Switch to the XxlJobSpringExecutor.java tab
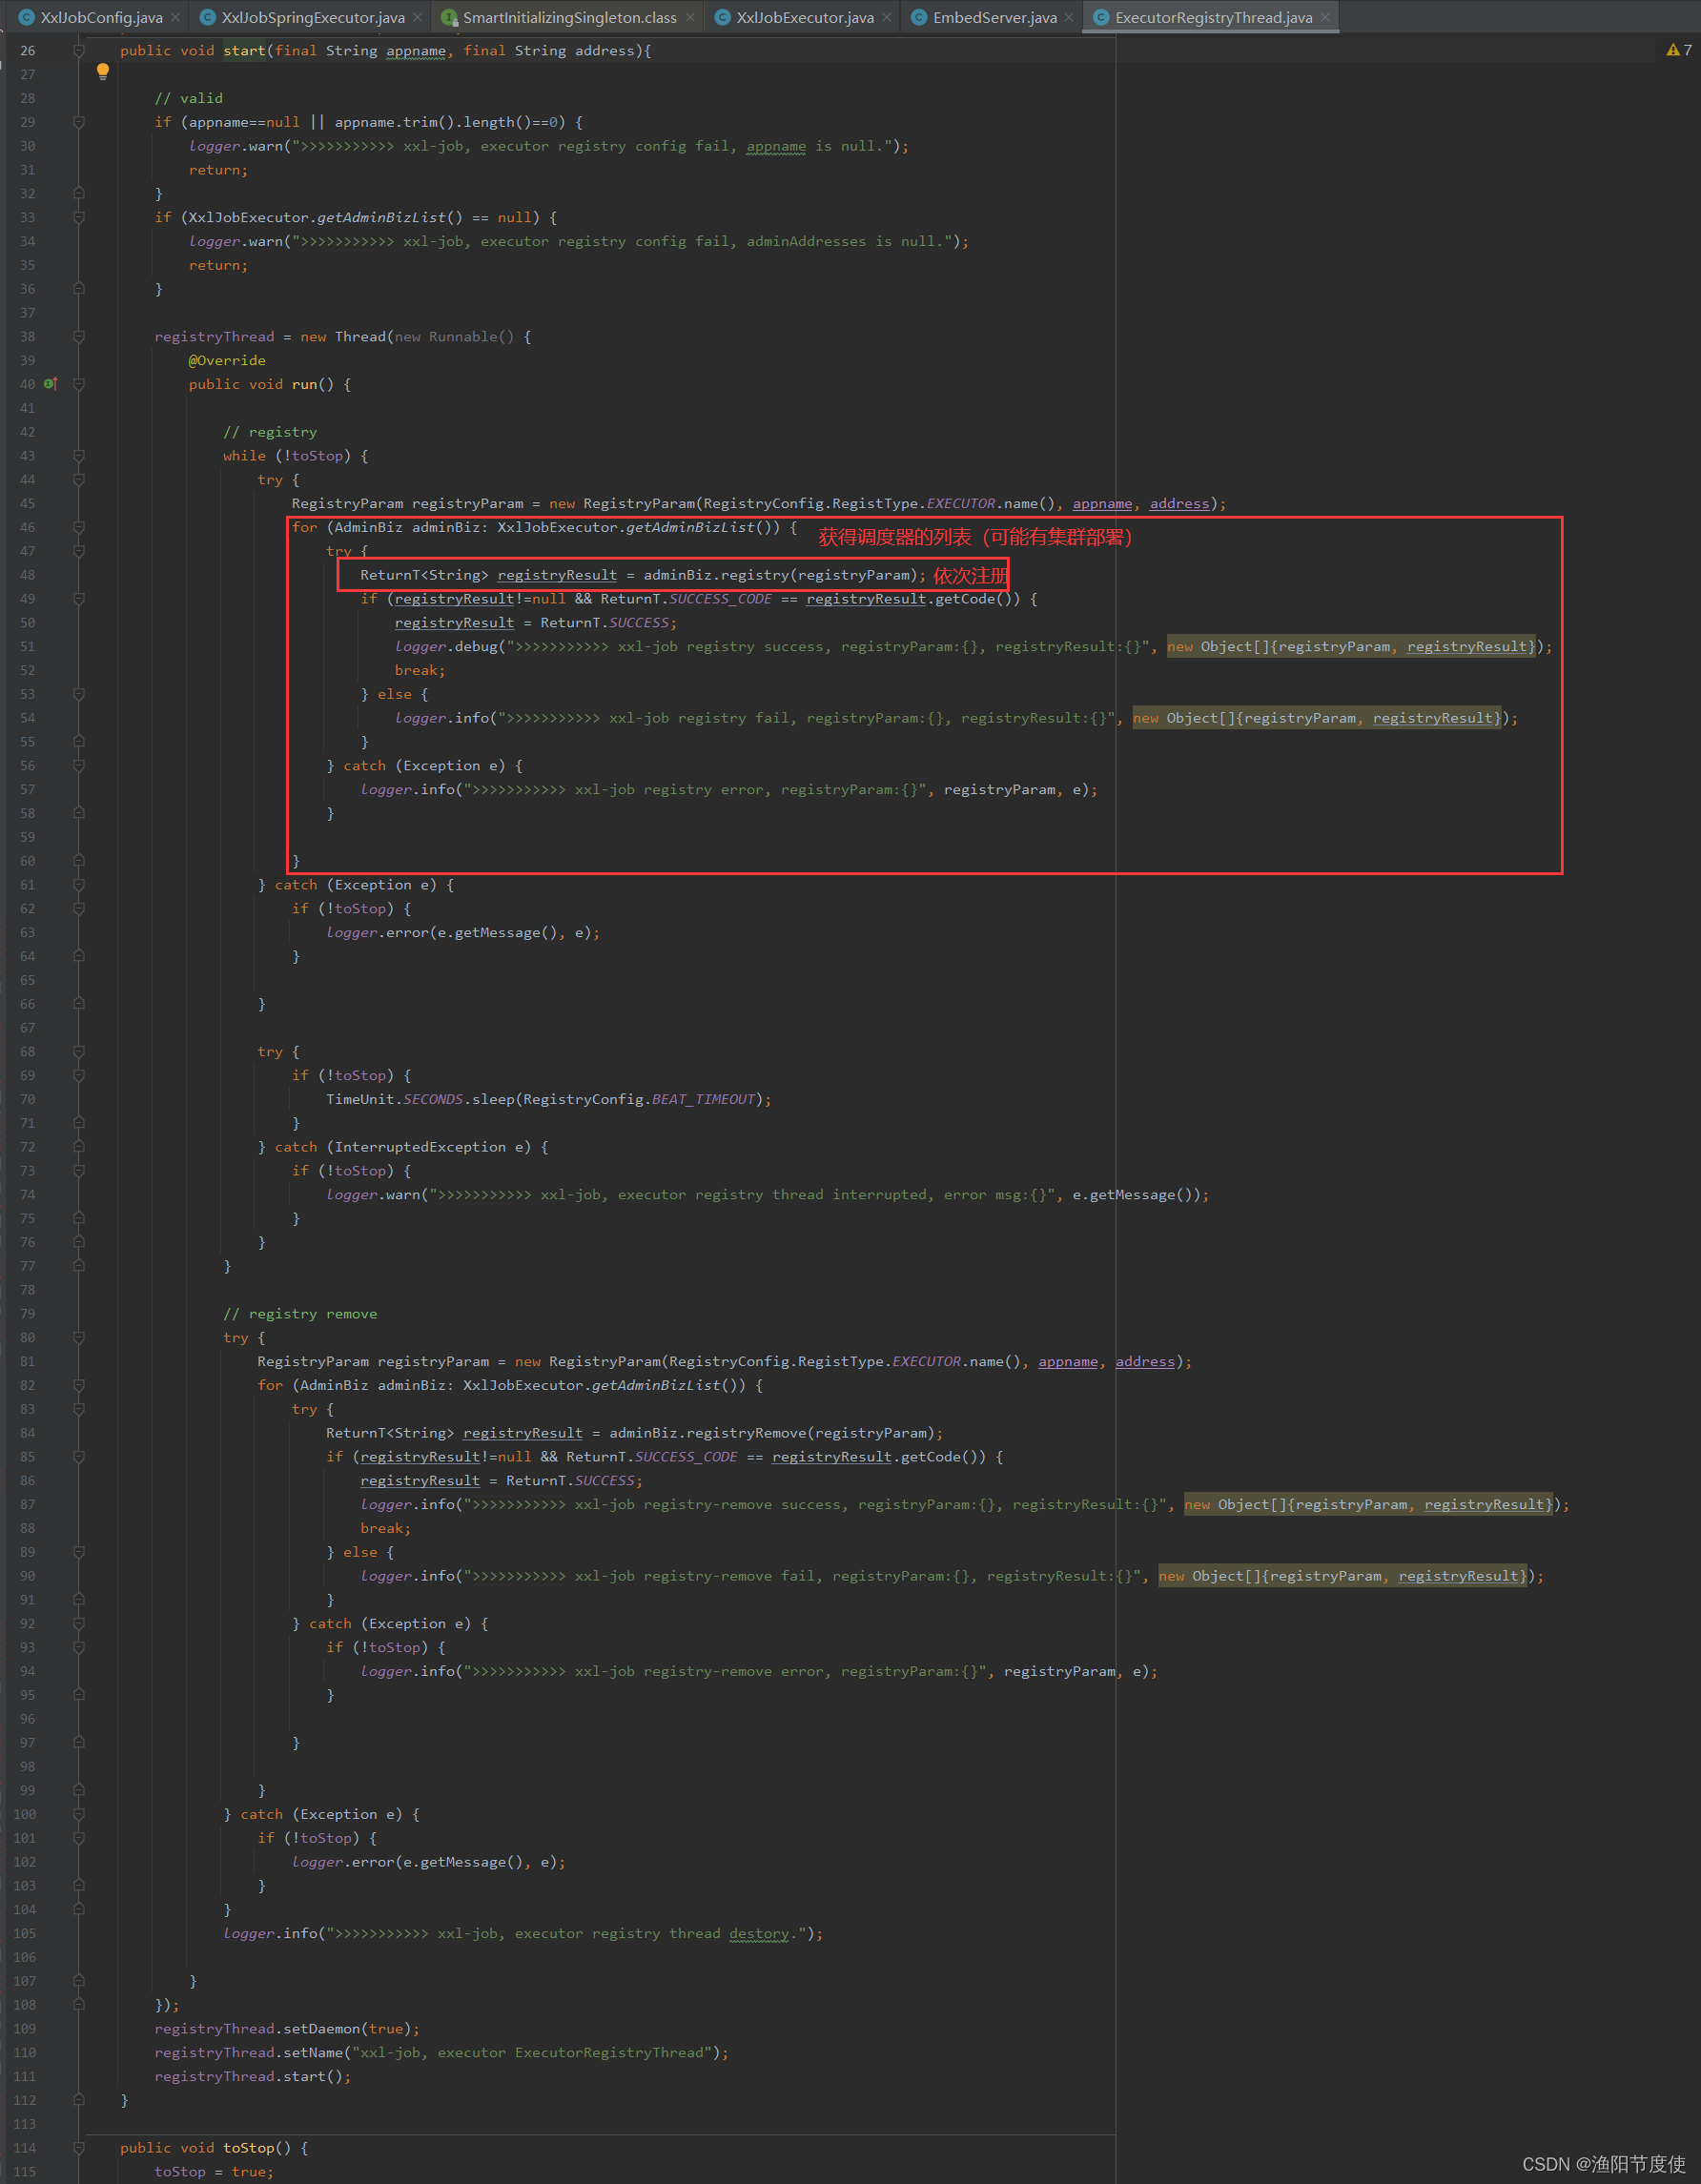 coord(313,17)
